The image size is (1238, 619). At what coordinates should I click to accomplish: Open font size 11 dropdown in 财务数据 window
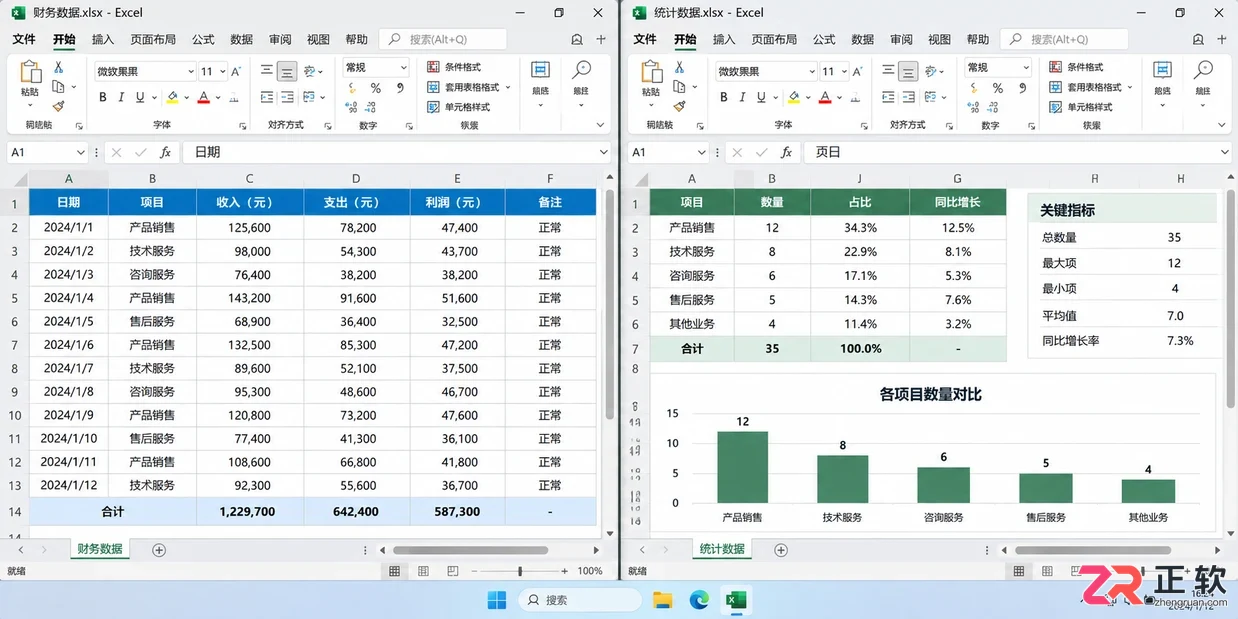coord(221,72)
